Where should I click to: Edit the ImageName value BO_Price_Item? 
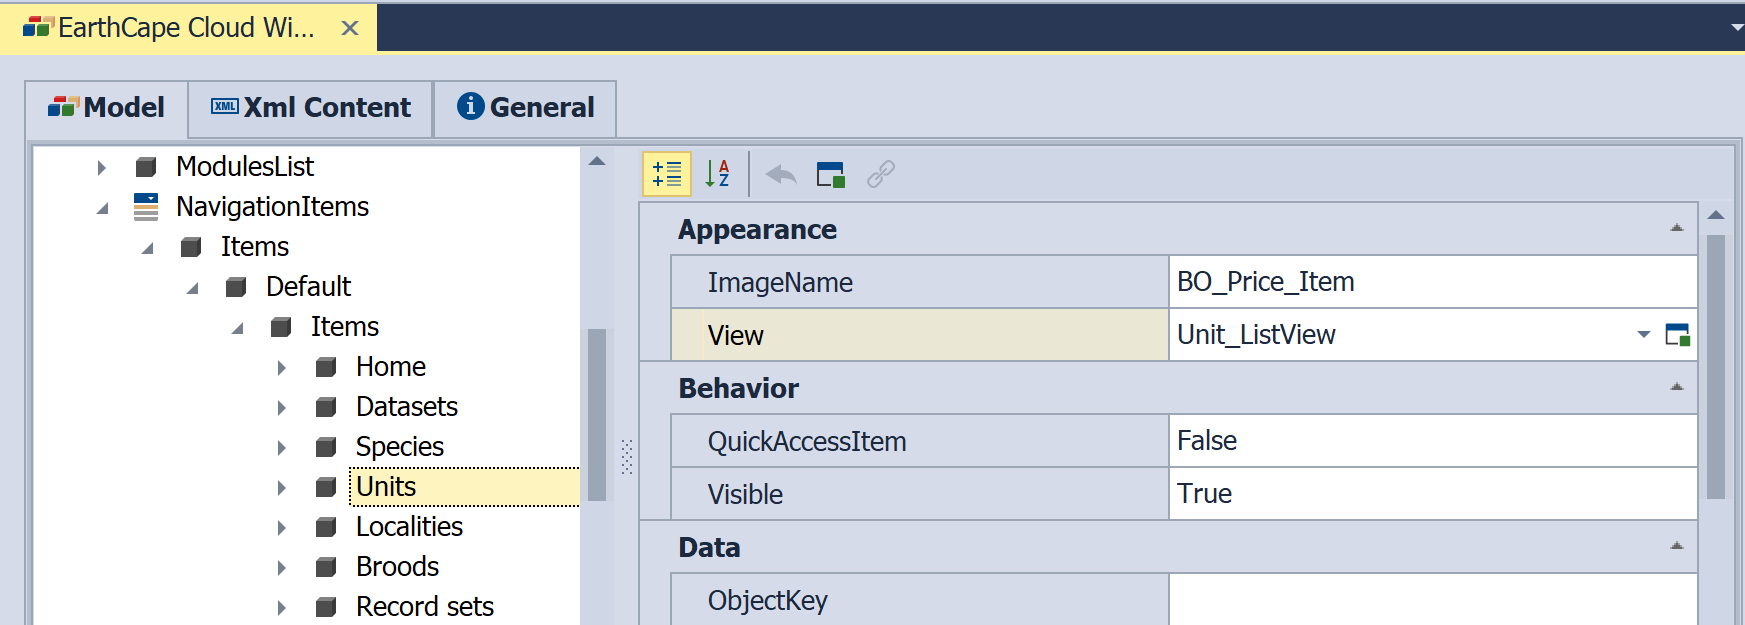[x=1433, y=282]
